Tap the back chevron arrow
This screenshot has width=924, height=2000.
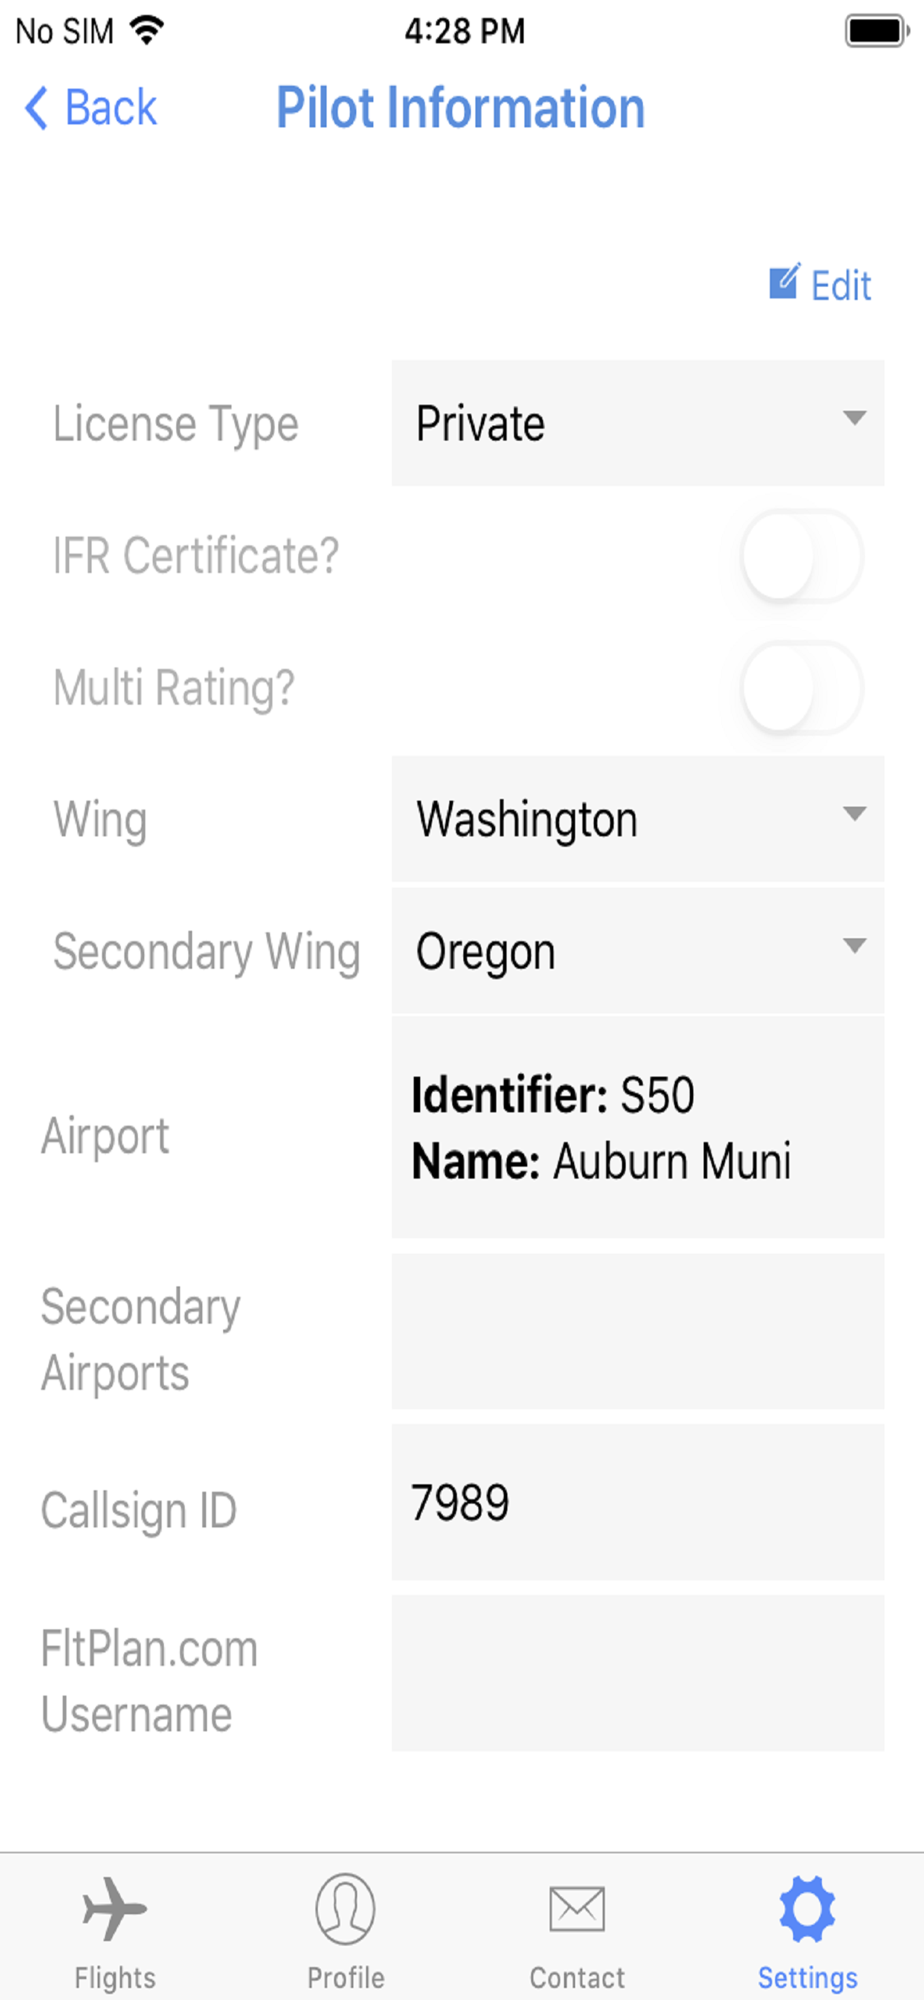pos(36,108)
